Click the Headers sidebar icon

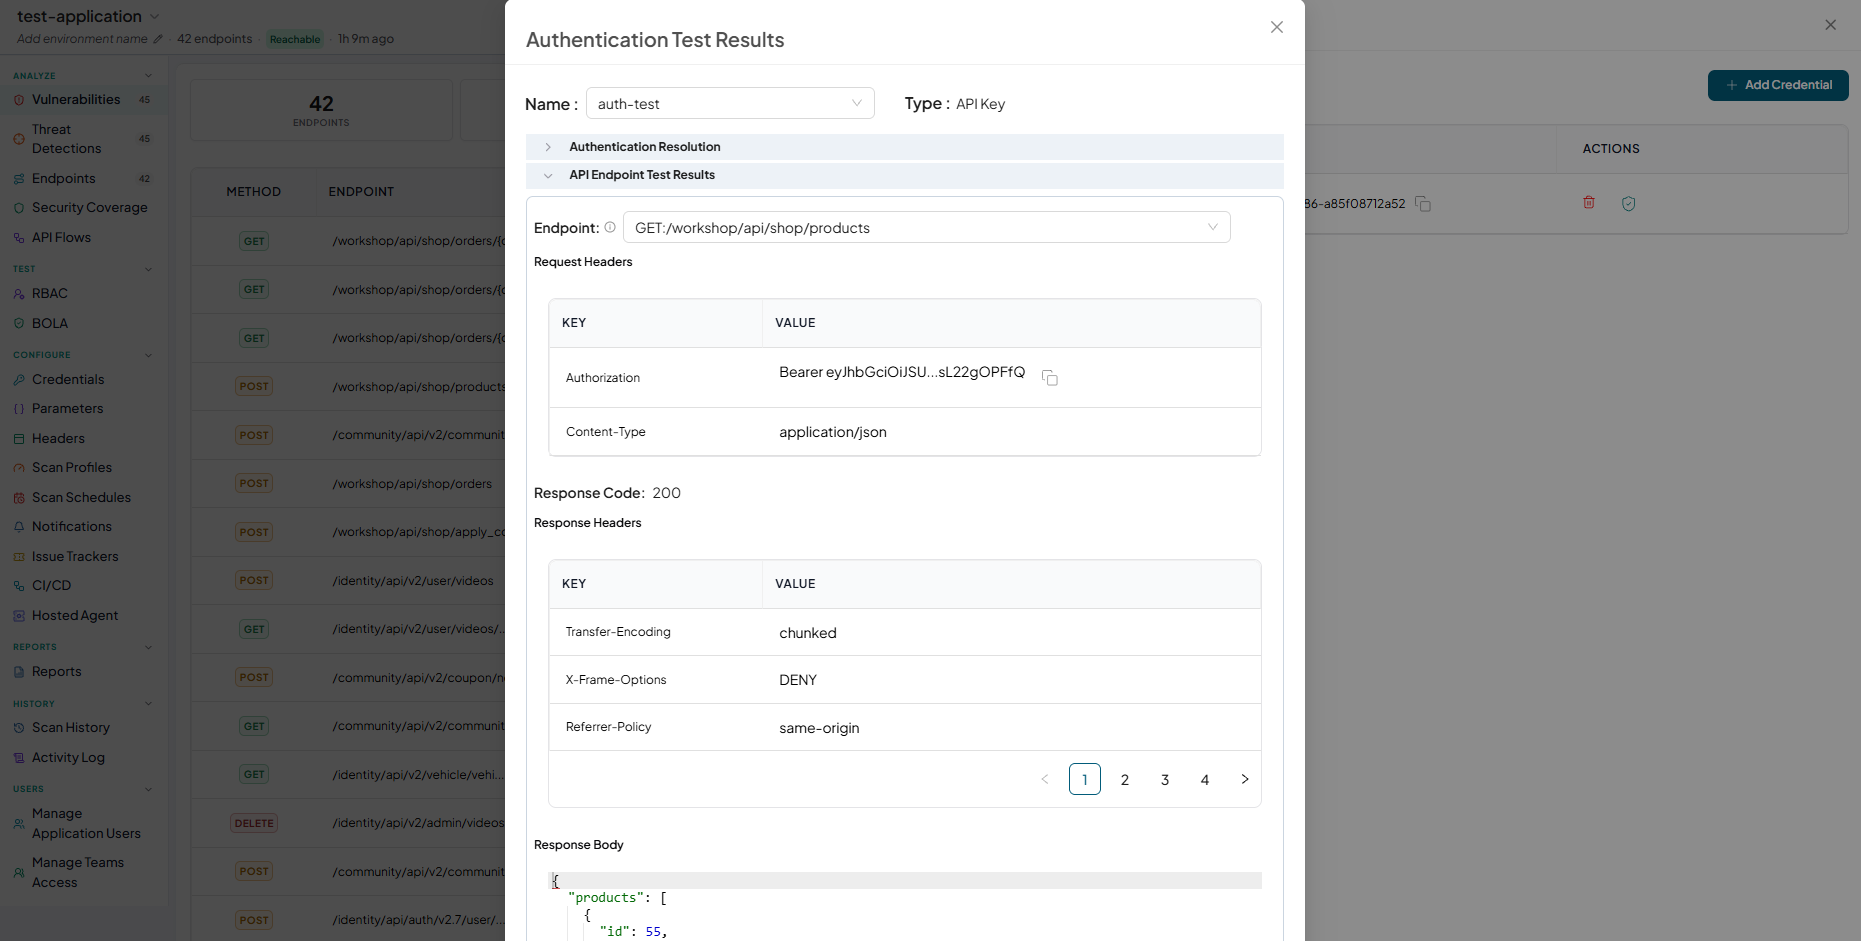19,438
